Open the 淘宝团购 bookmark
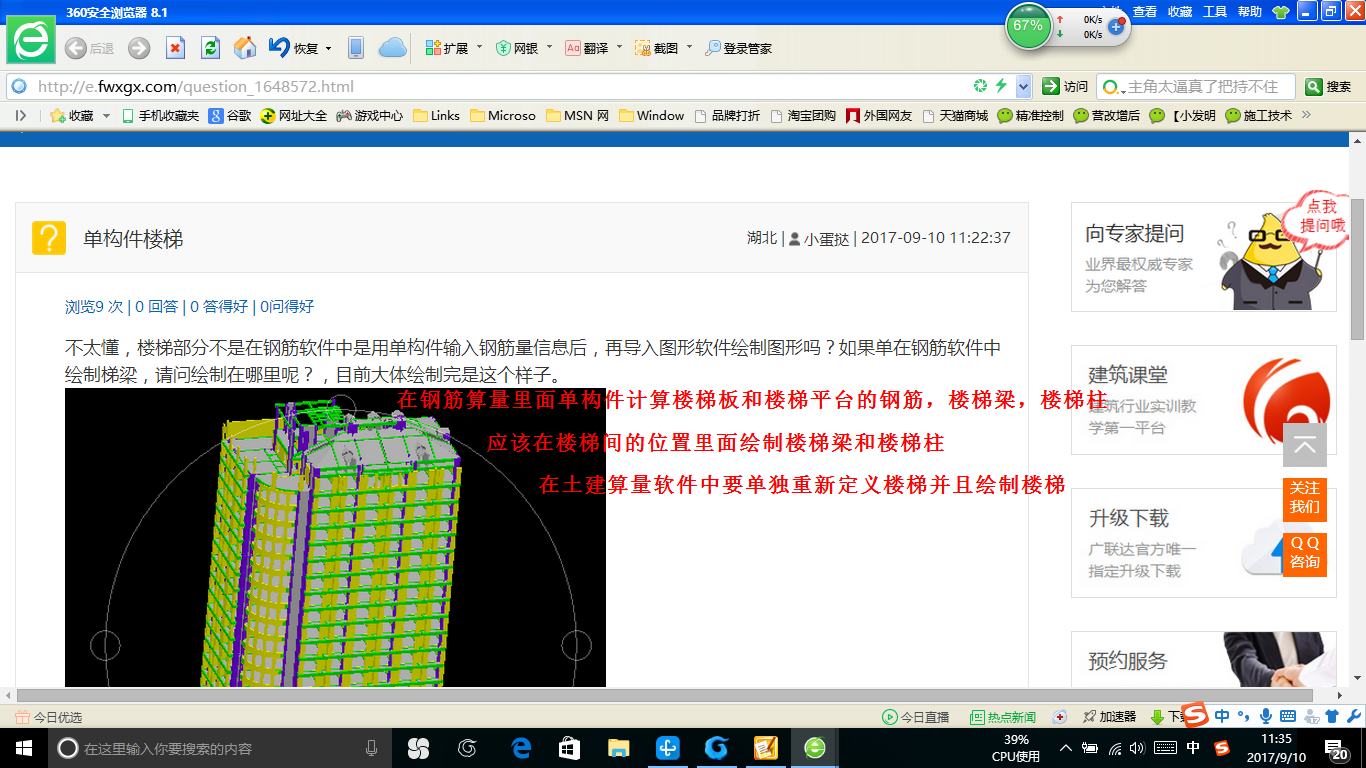 tap(803, 115)
